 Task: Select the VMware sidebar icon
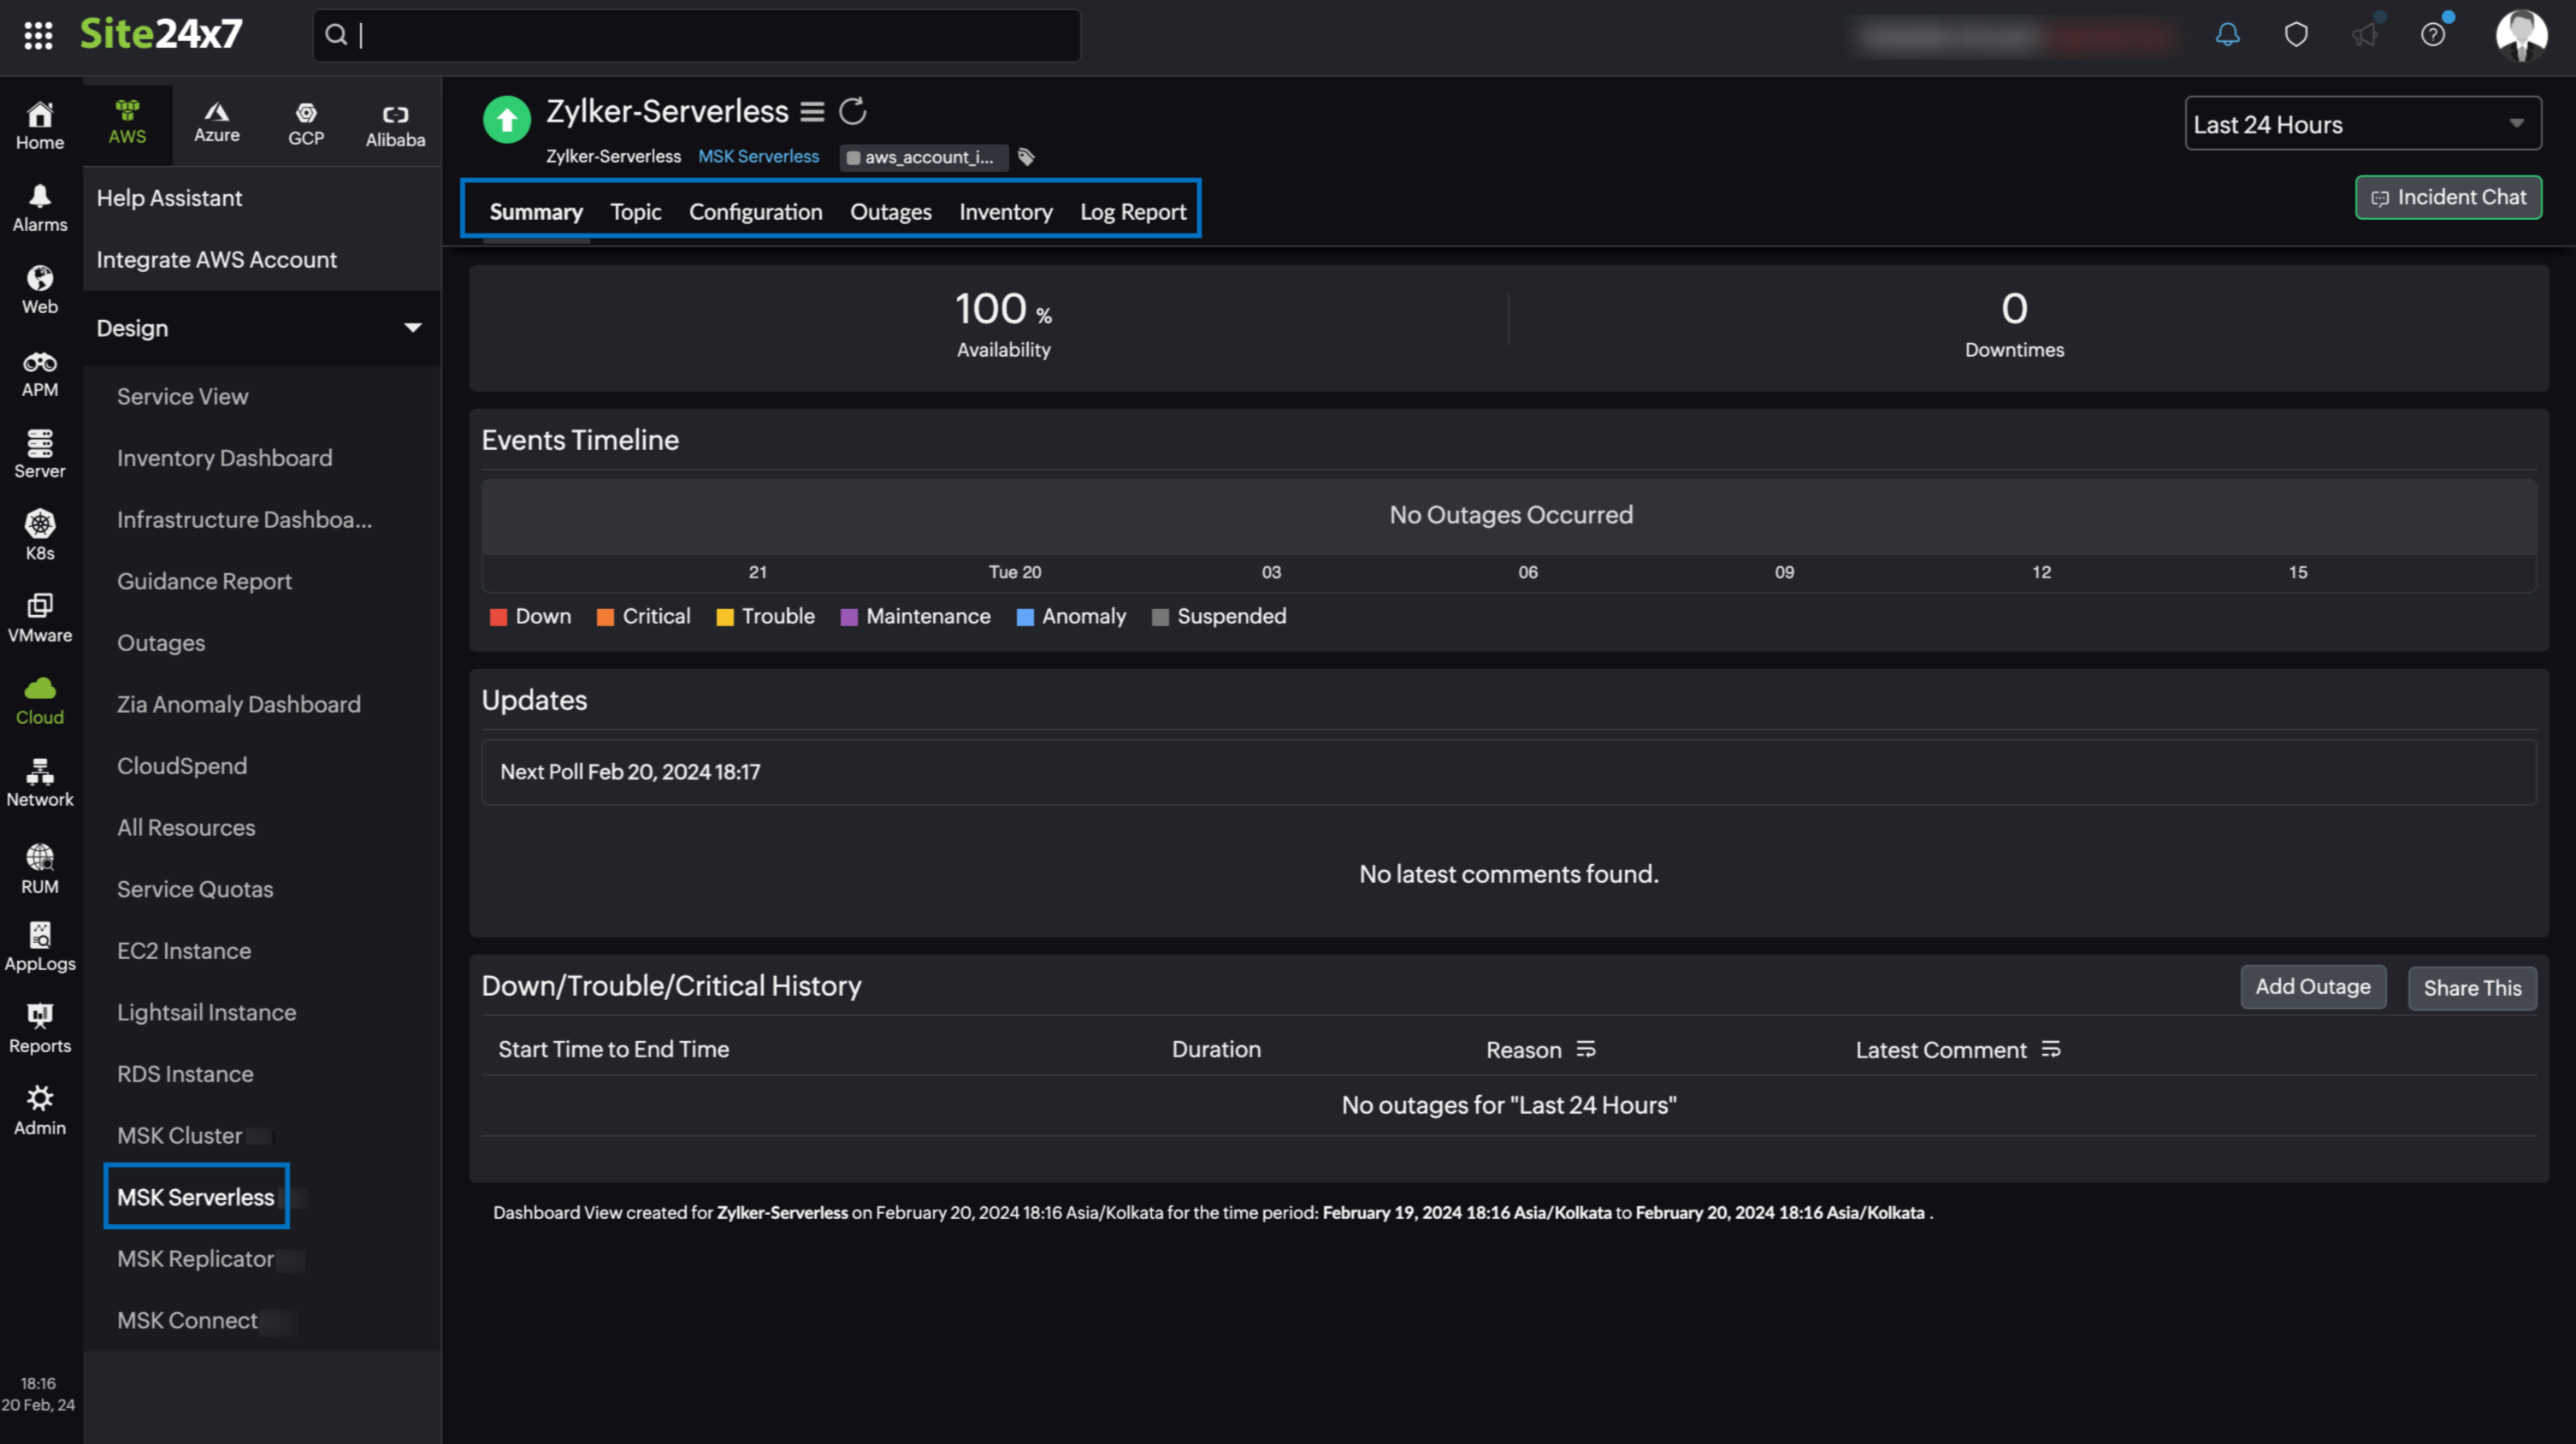pos(39,617)
